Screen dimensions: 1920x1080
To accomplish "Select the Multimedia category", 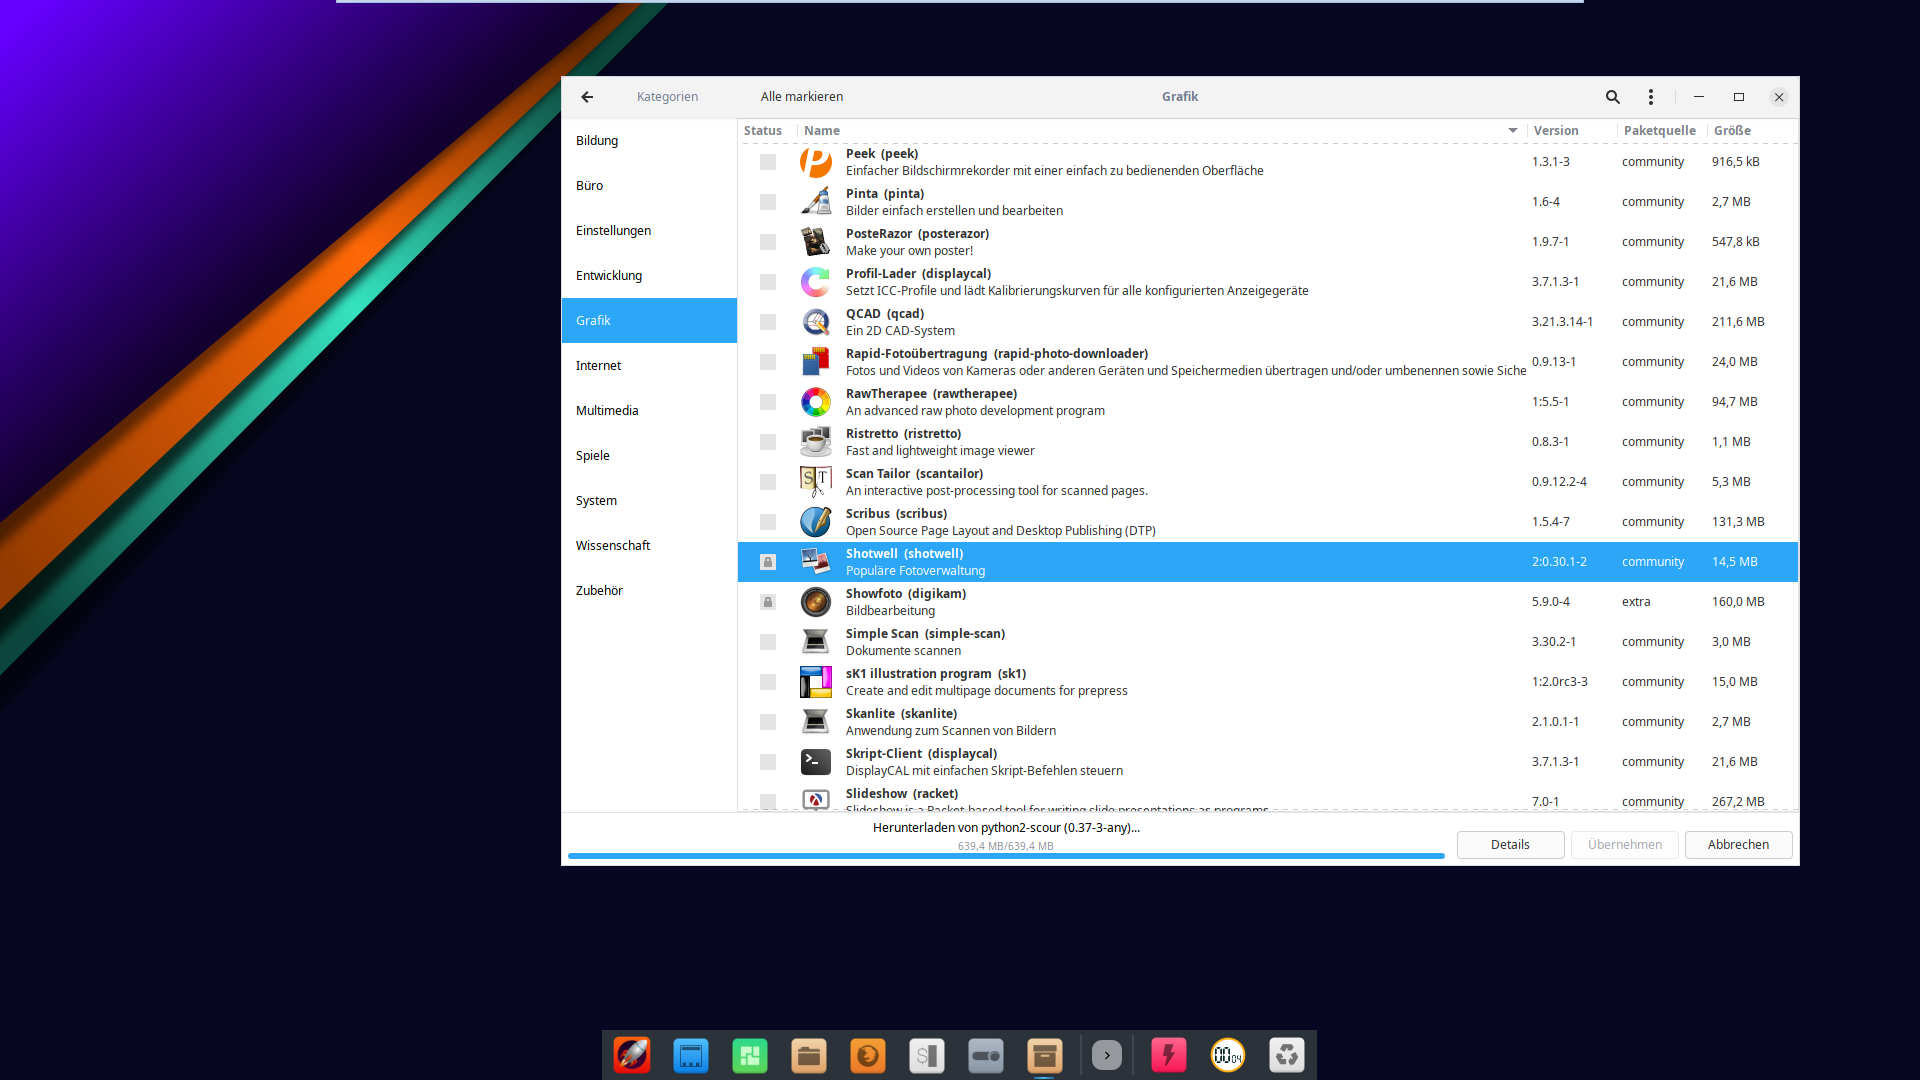I will pyautogui.click(x=607, y=411).
